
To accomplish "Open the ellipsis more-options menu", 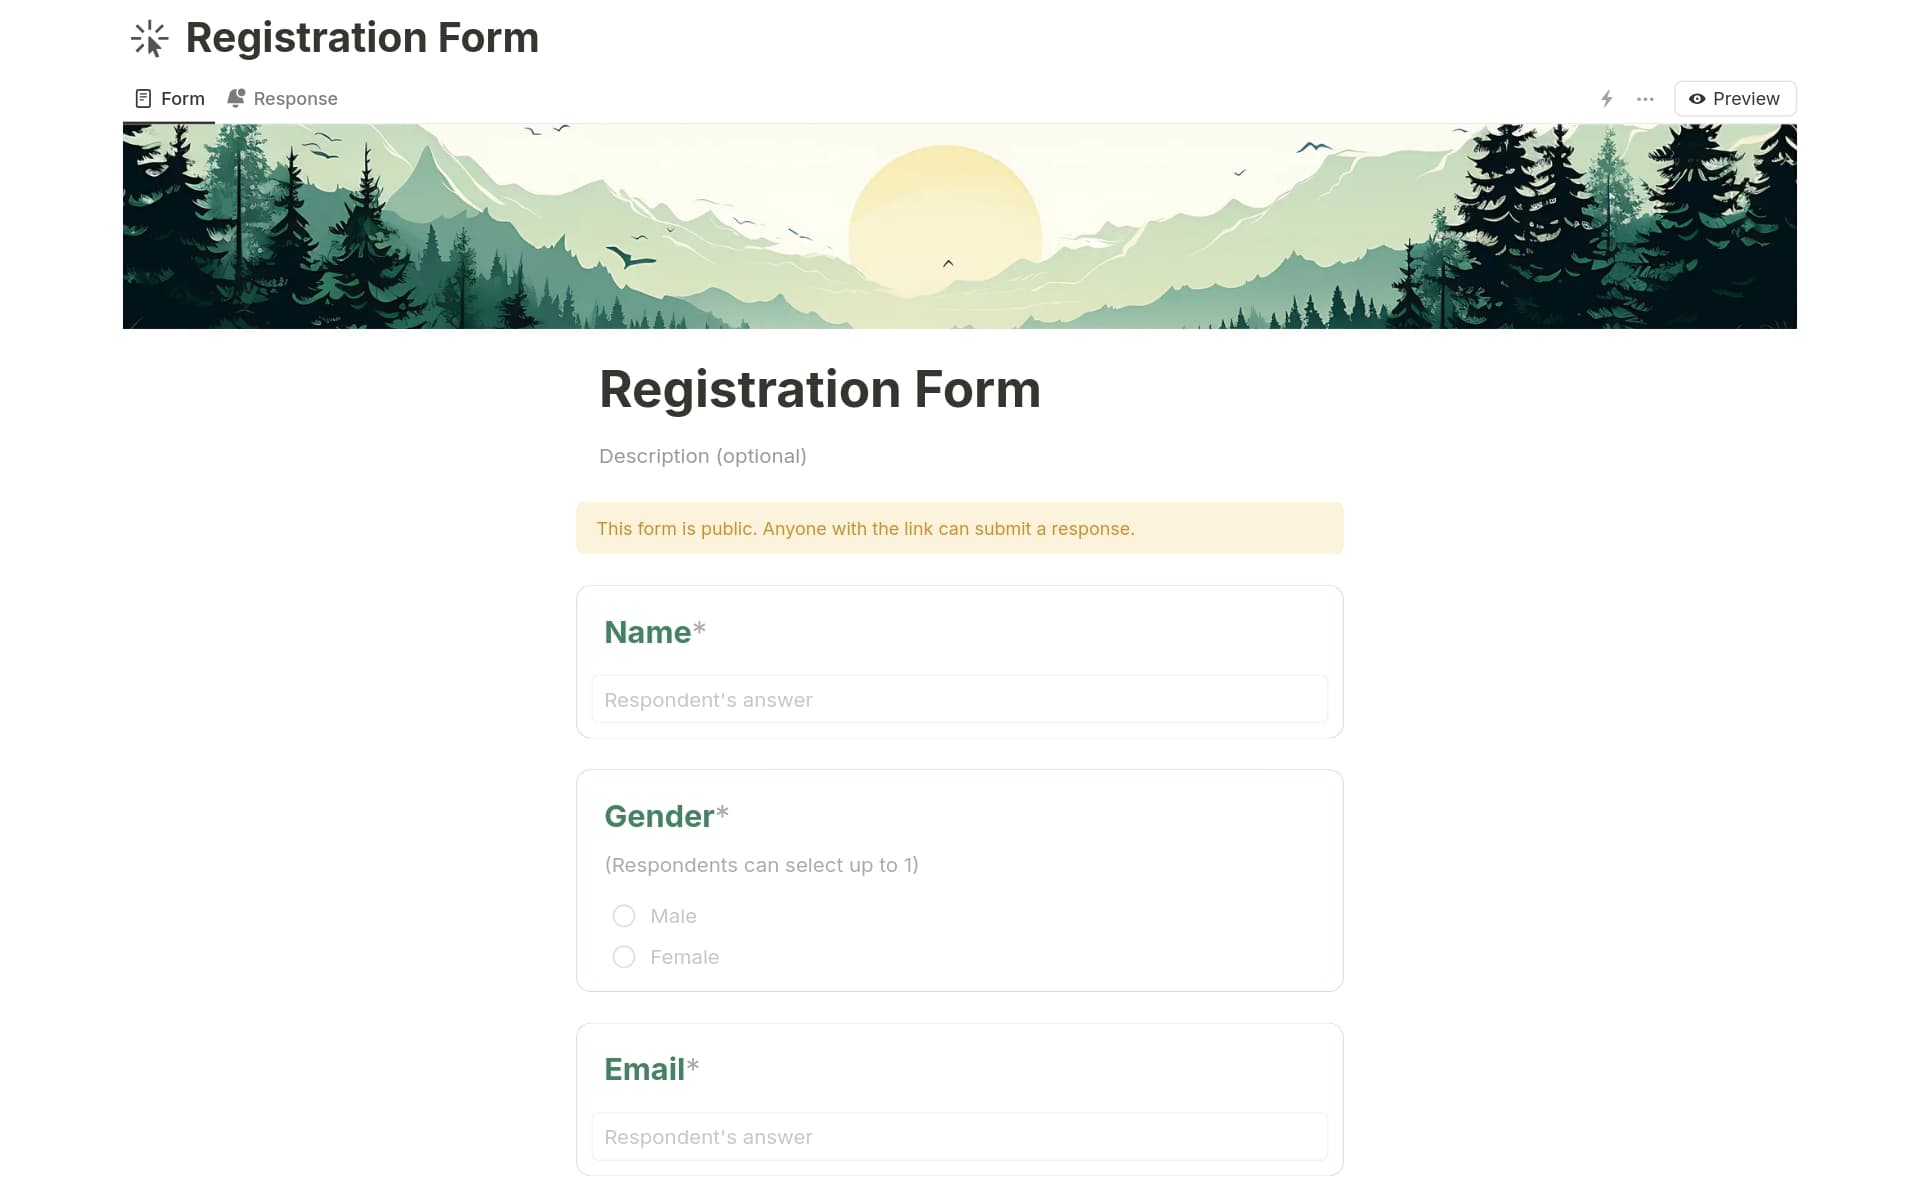I will [x=1644, y=98].
